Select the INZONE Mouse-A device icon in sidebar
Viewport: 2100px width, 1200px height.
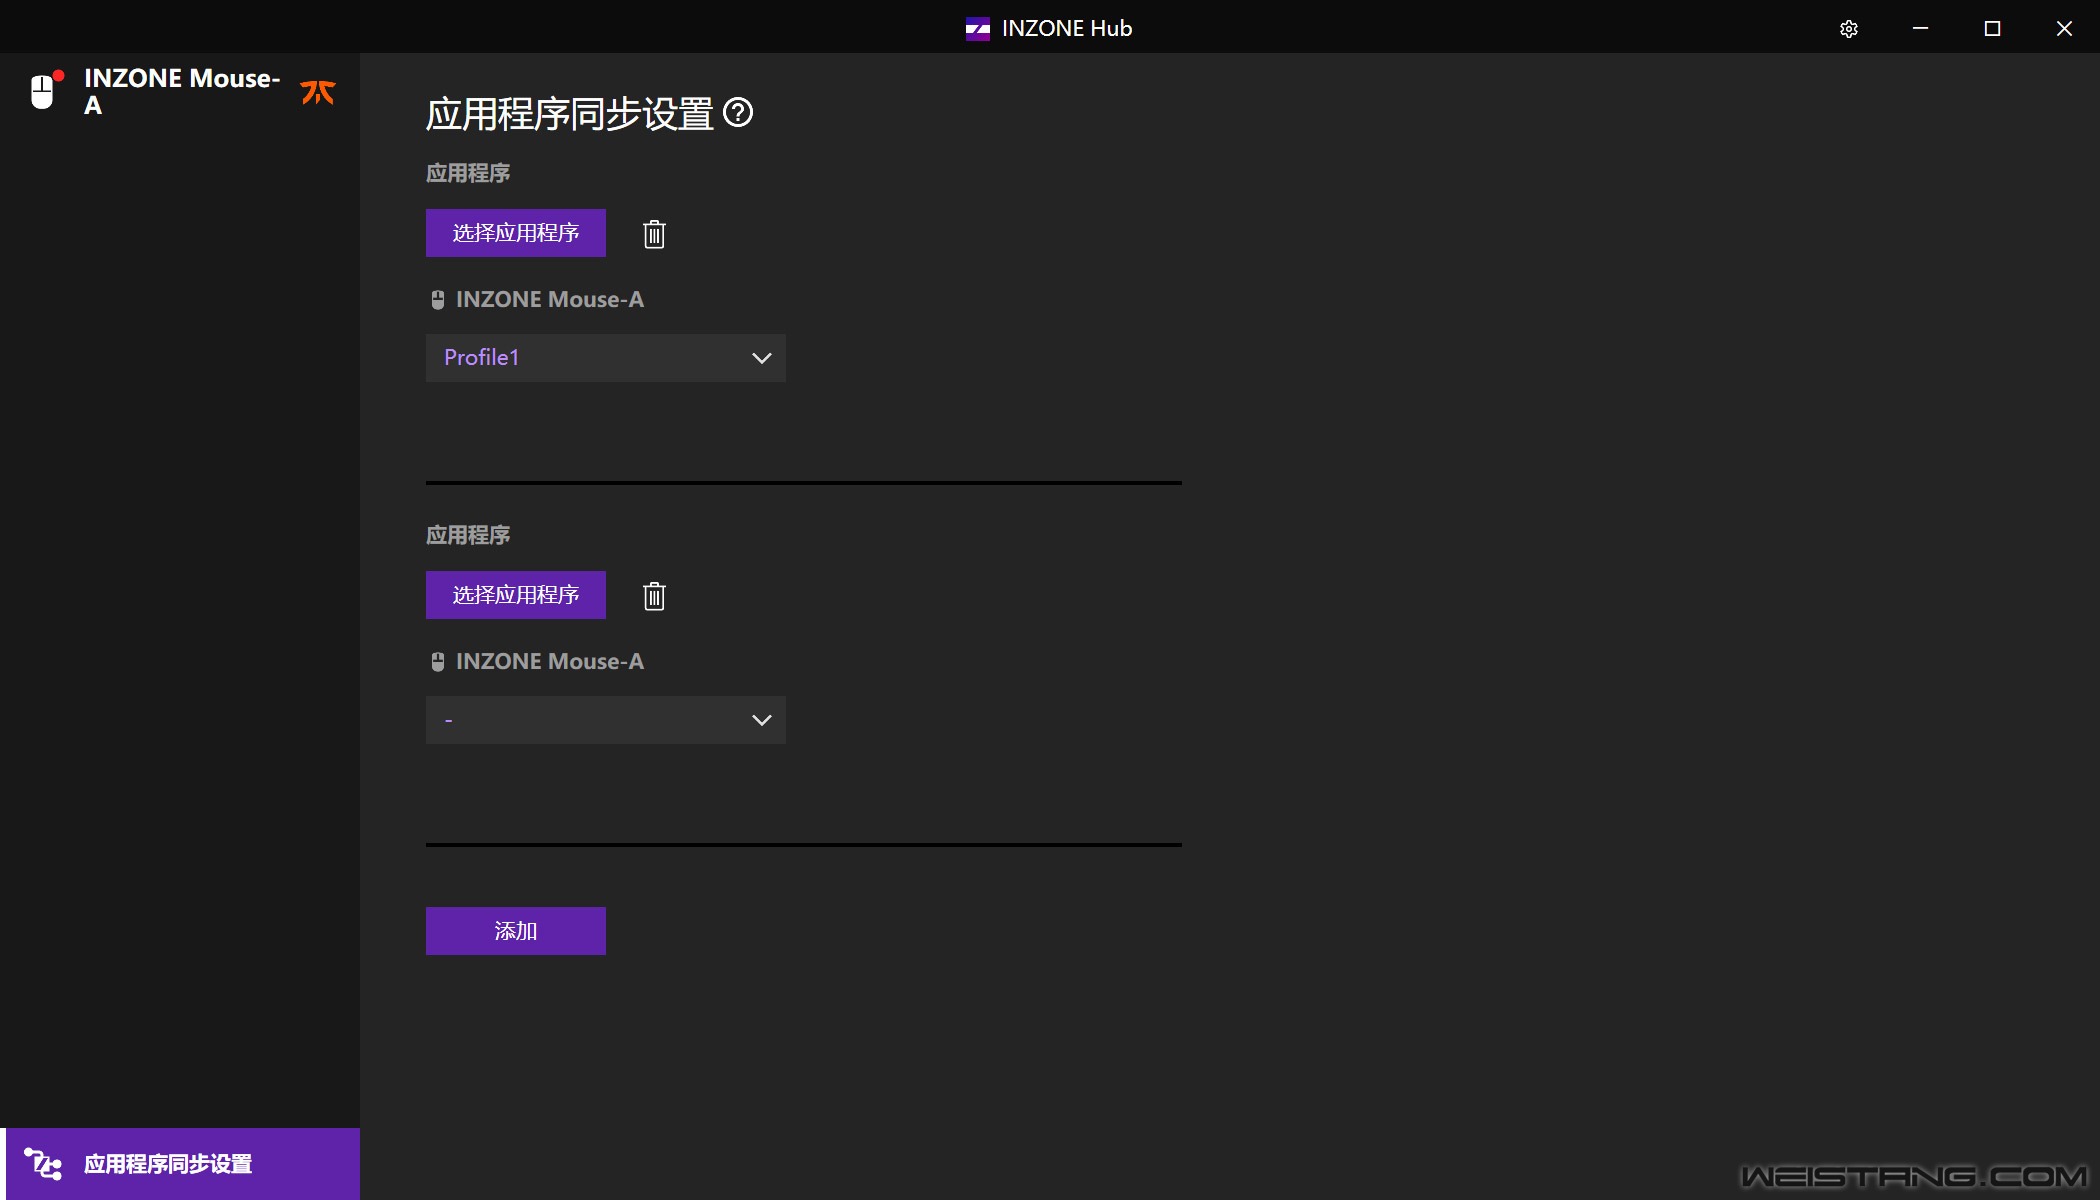(x=44, y=91)
